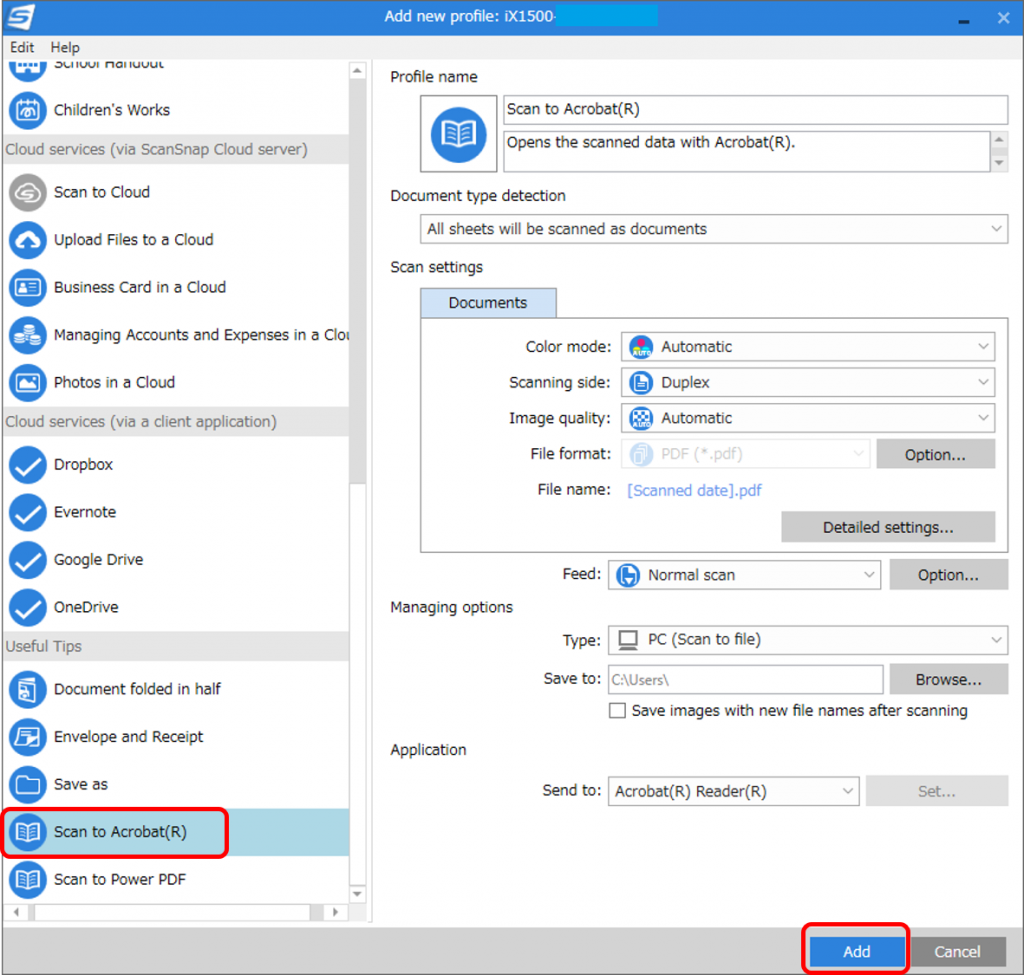Click the horizontal scroll left arrow

tap(16, 912)
